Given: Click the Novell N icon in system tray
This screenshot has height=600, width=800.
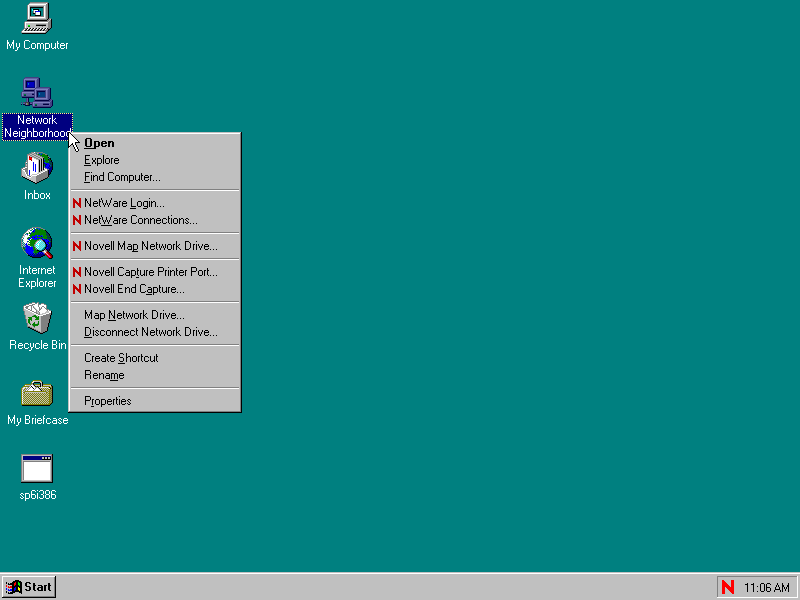Looking at the screenshot, I should [x=728, y=587].
